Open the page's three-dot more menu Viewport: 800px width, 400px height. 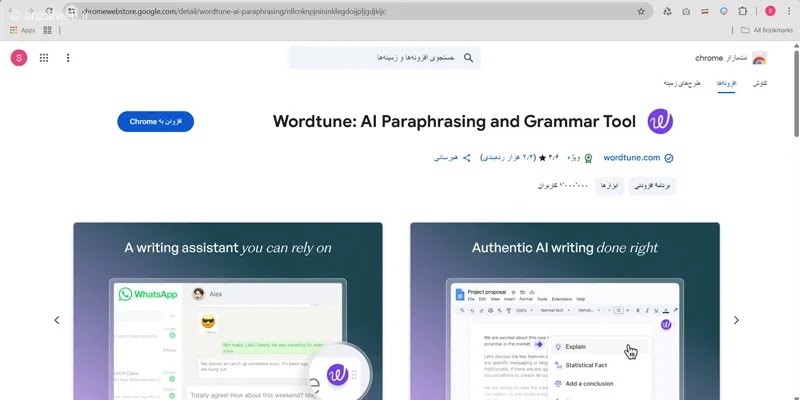tap(68, 58)
